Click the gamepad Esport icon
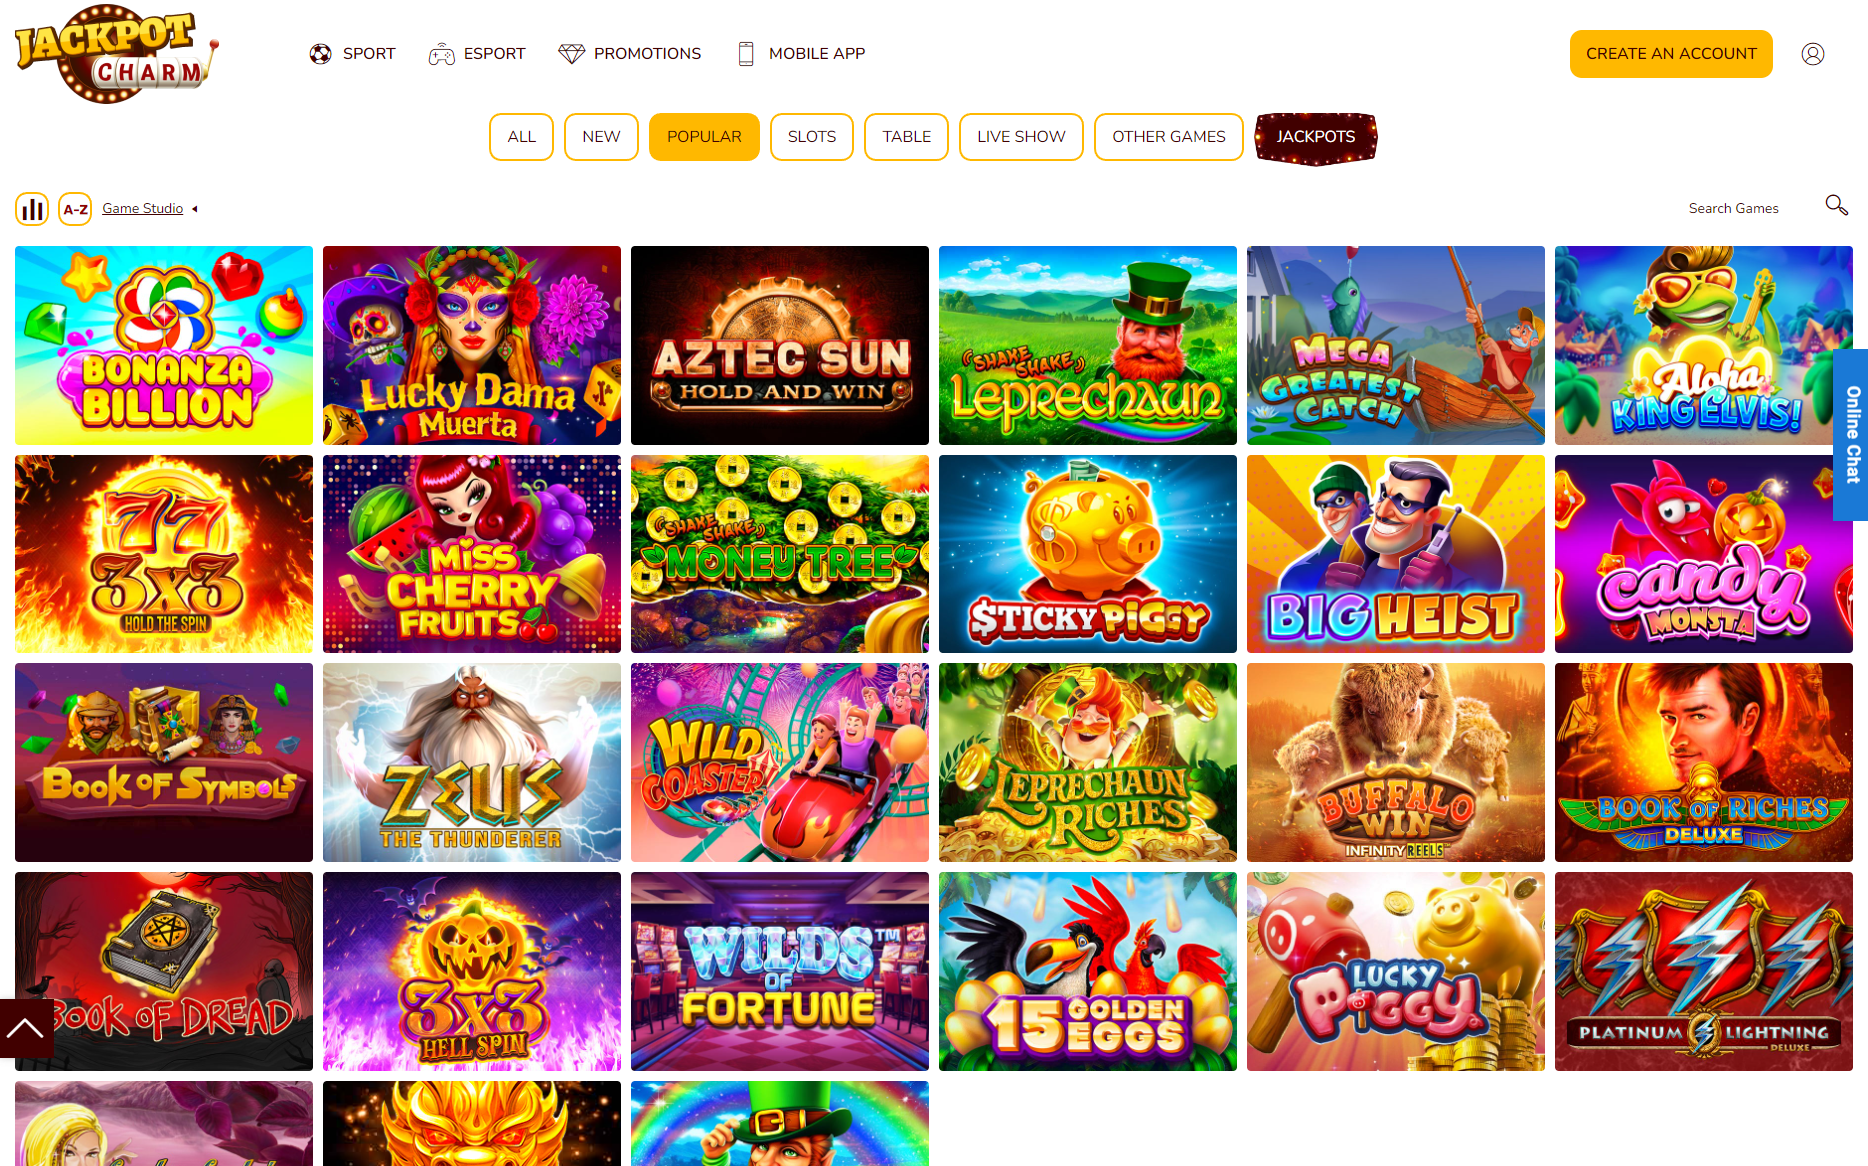The height and width of the screenshot is (1166, 1868). click(x=441, y=54)
